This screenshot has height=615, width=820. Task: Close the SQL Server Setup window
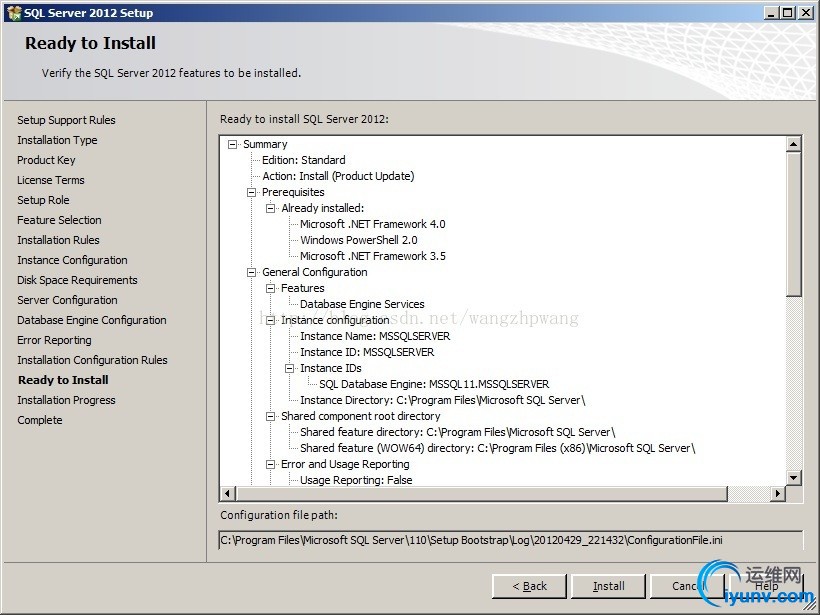pos(805,13)
